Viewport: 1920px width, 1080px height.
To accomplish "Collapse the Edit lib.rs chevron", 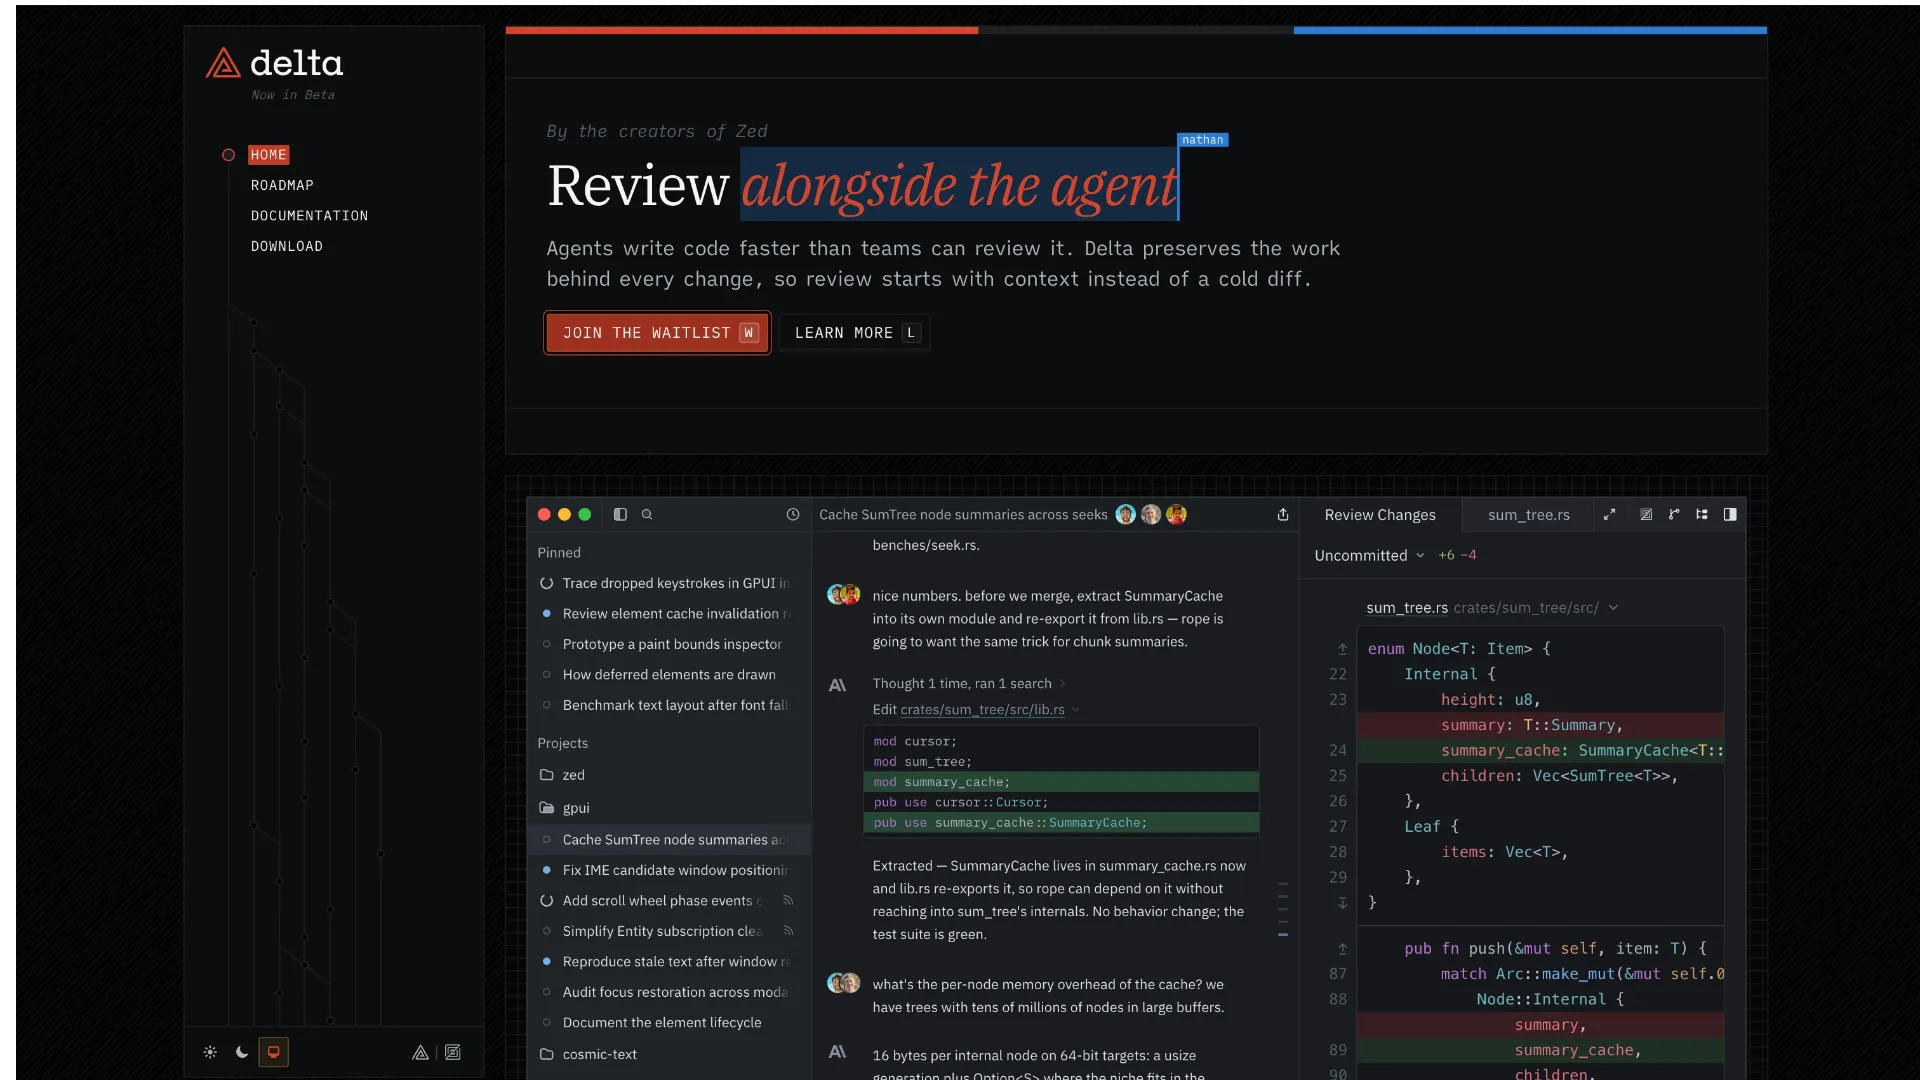I will [x=1076, y=710].
